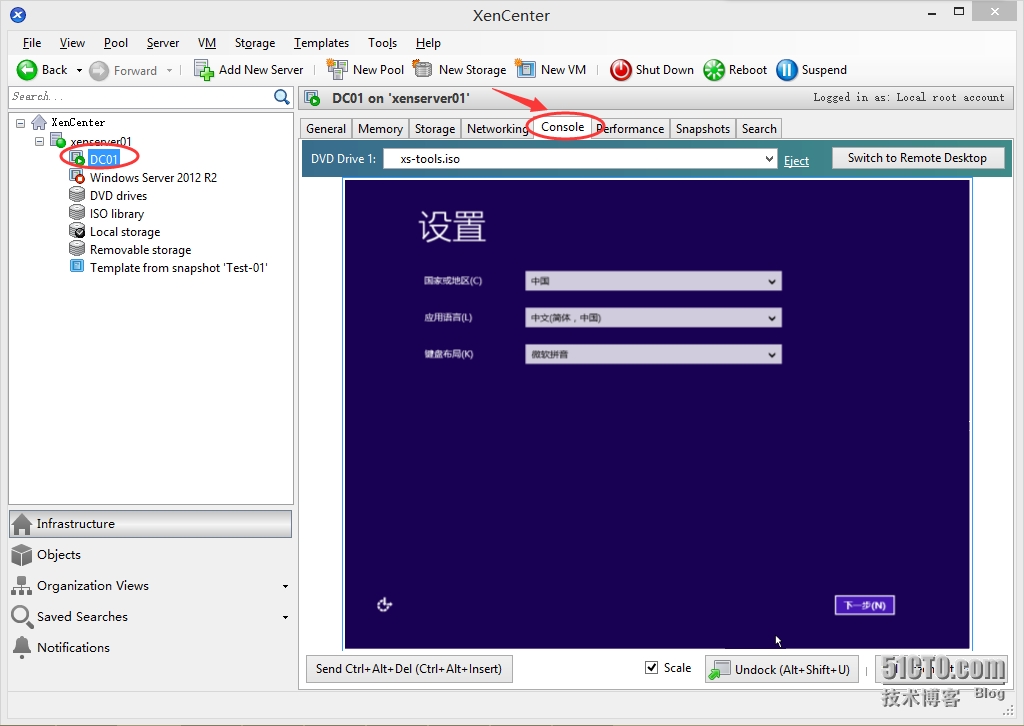Click the Test-01 template icon

tap(77, 266)
